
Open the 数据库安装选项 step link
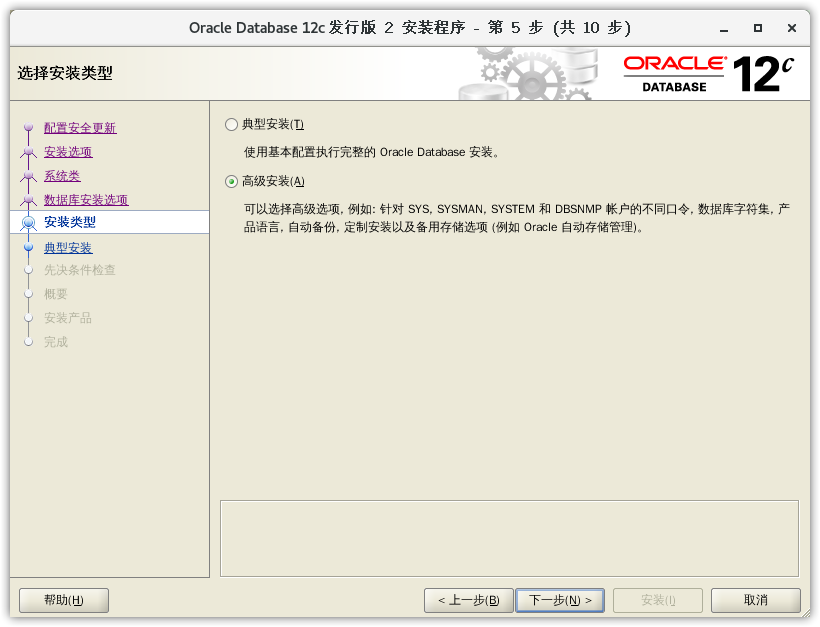click(86, 200)
